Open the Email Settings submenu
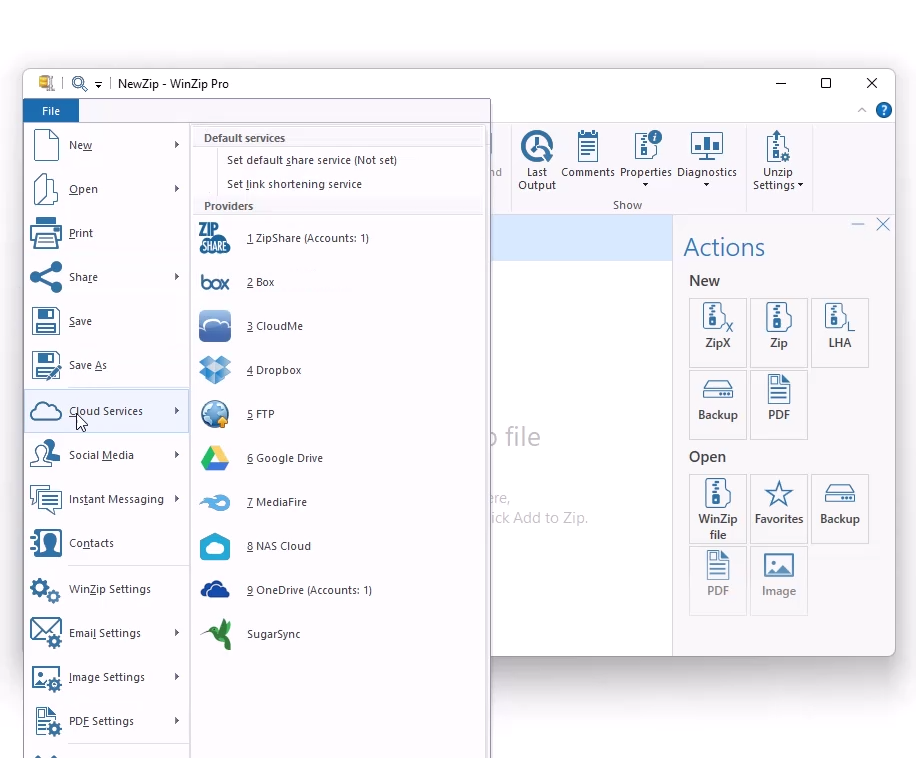 (x=105, y=633)
